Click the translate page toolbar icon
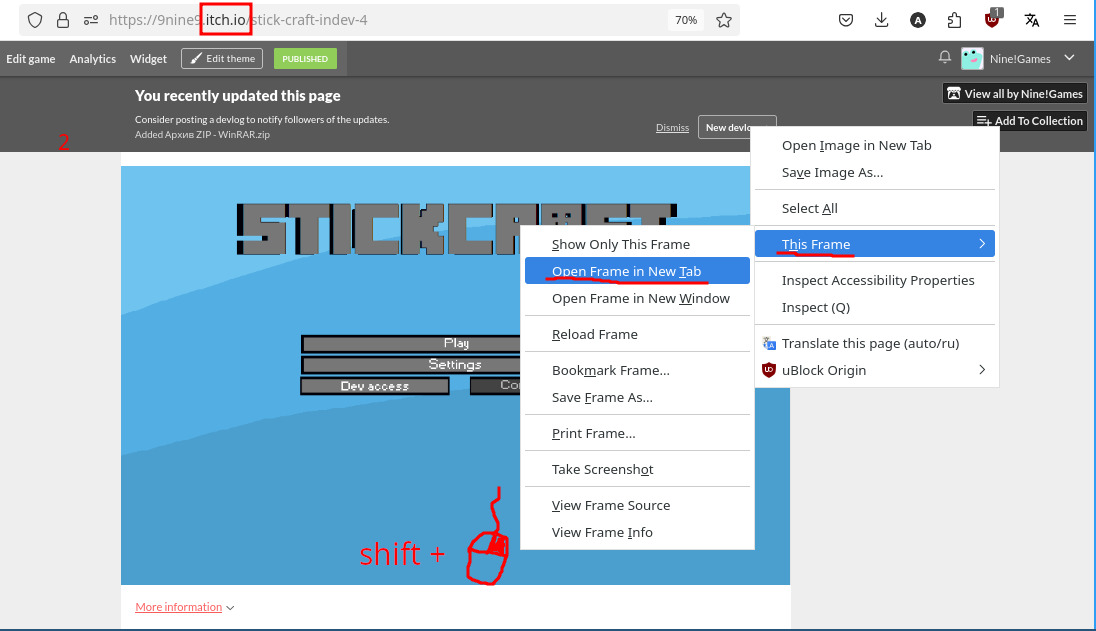Screen dimensions: 1096x631 [1032, 20]
